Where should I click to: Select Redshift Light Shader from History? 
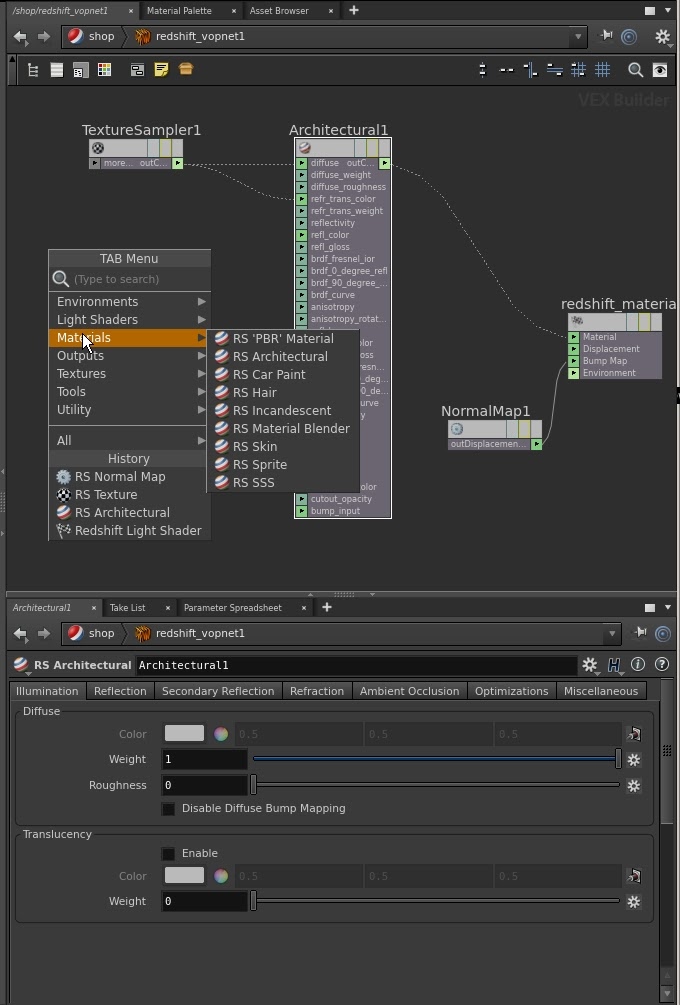pos(129,531)
